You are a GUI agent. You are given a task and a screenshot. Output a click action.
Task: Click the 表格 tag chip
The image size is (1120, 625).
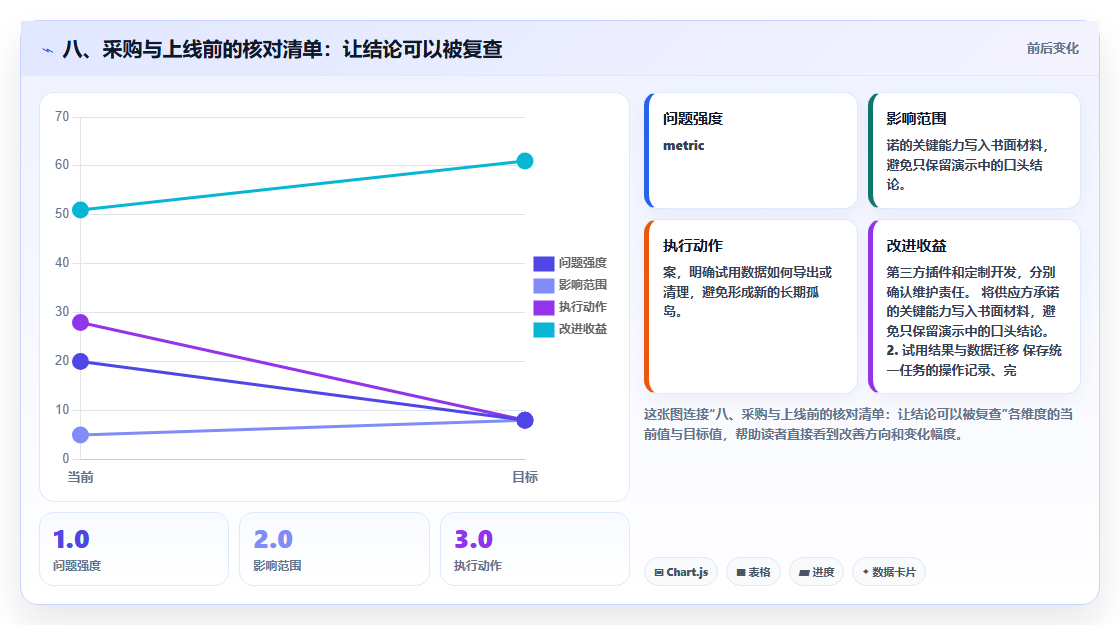tap(754, 572)
